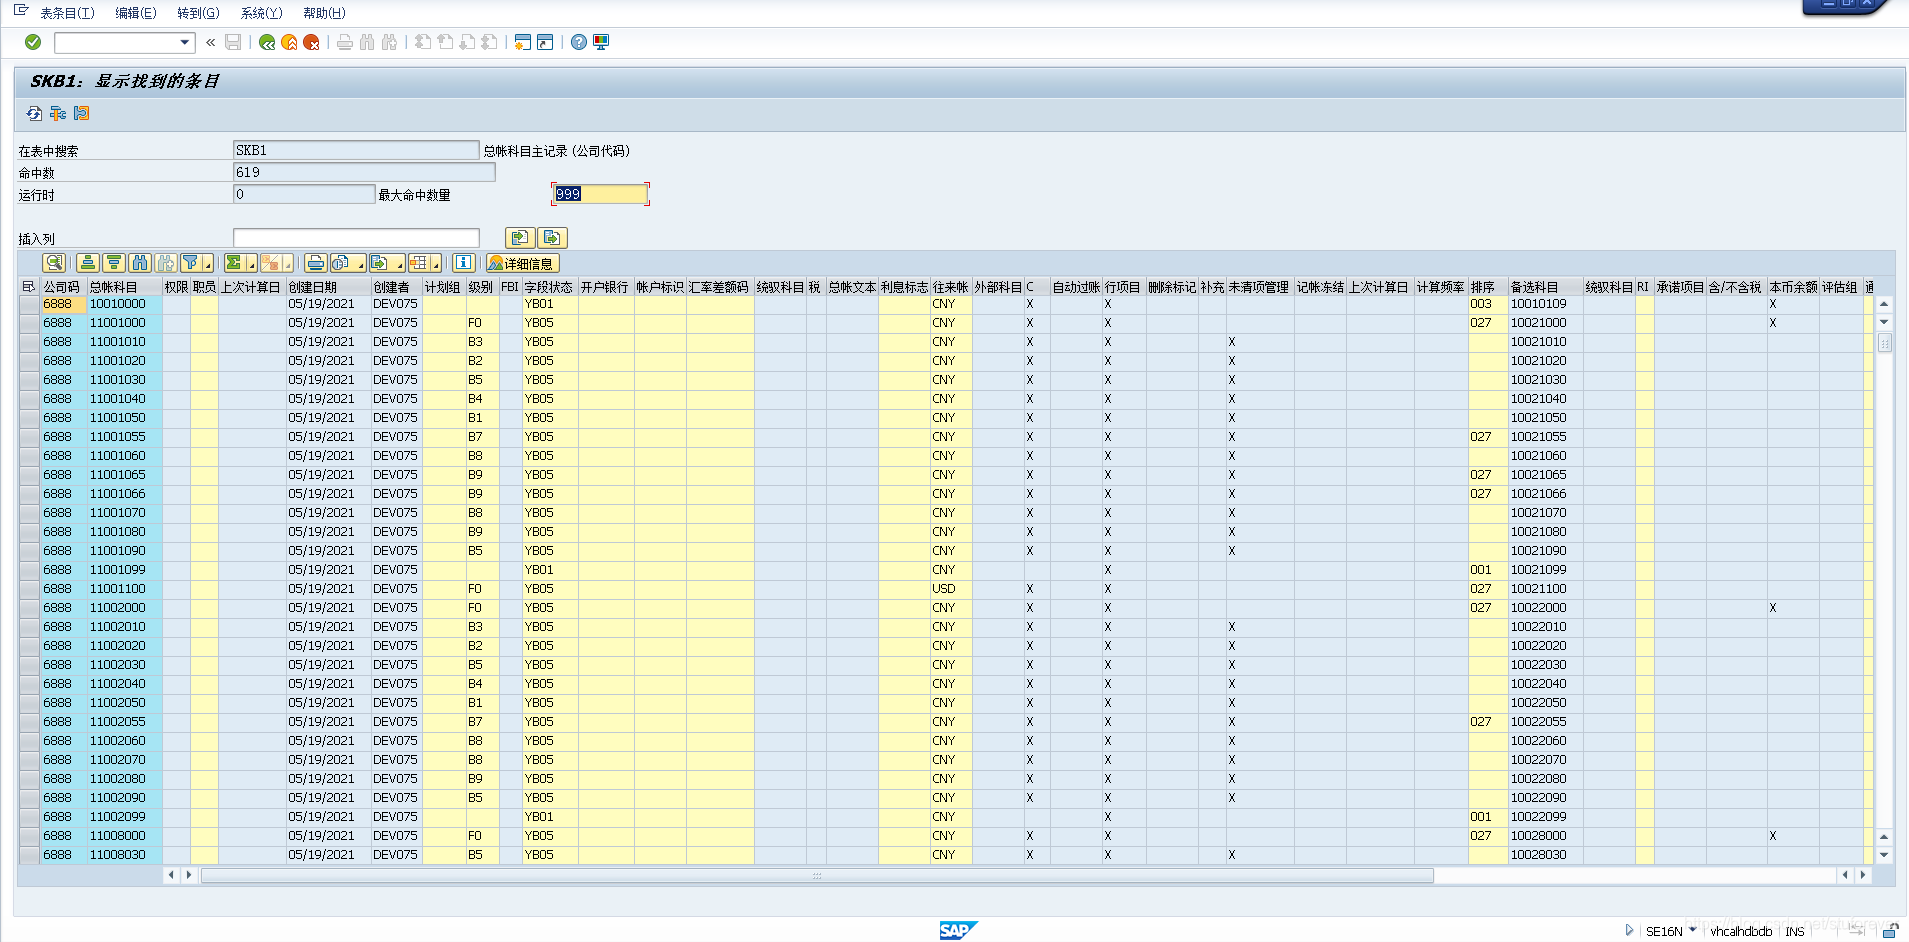
Task: Click the horizontal scrollbar right arrow at far right
Action: coord(1862,875)
